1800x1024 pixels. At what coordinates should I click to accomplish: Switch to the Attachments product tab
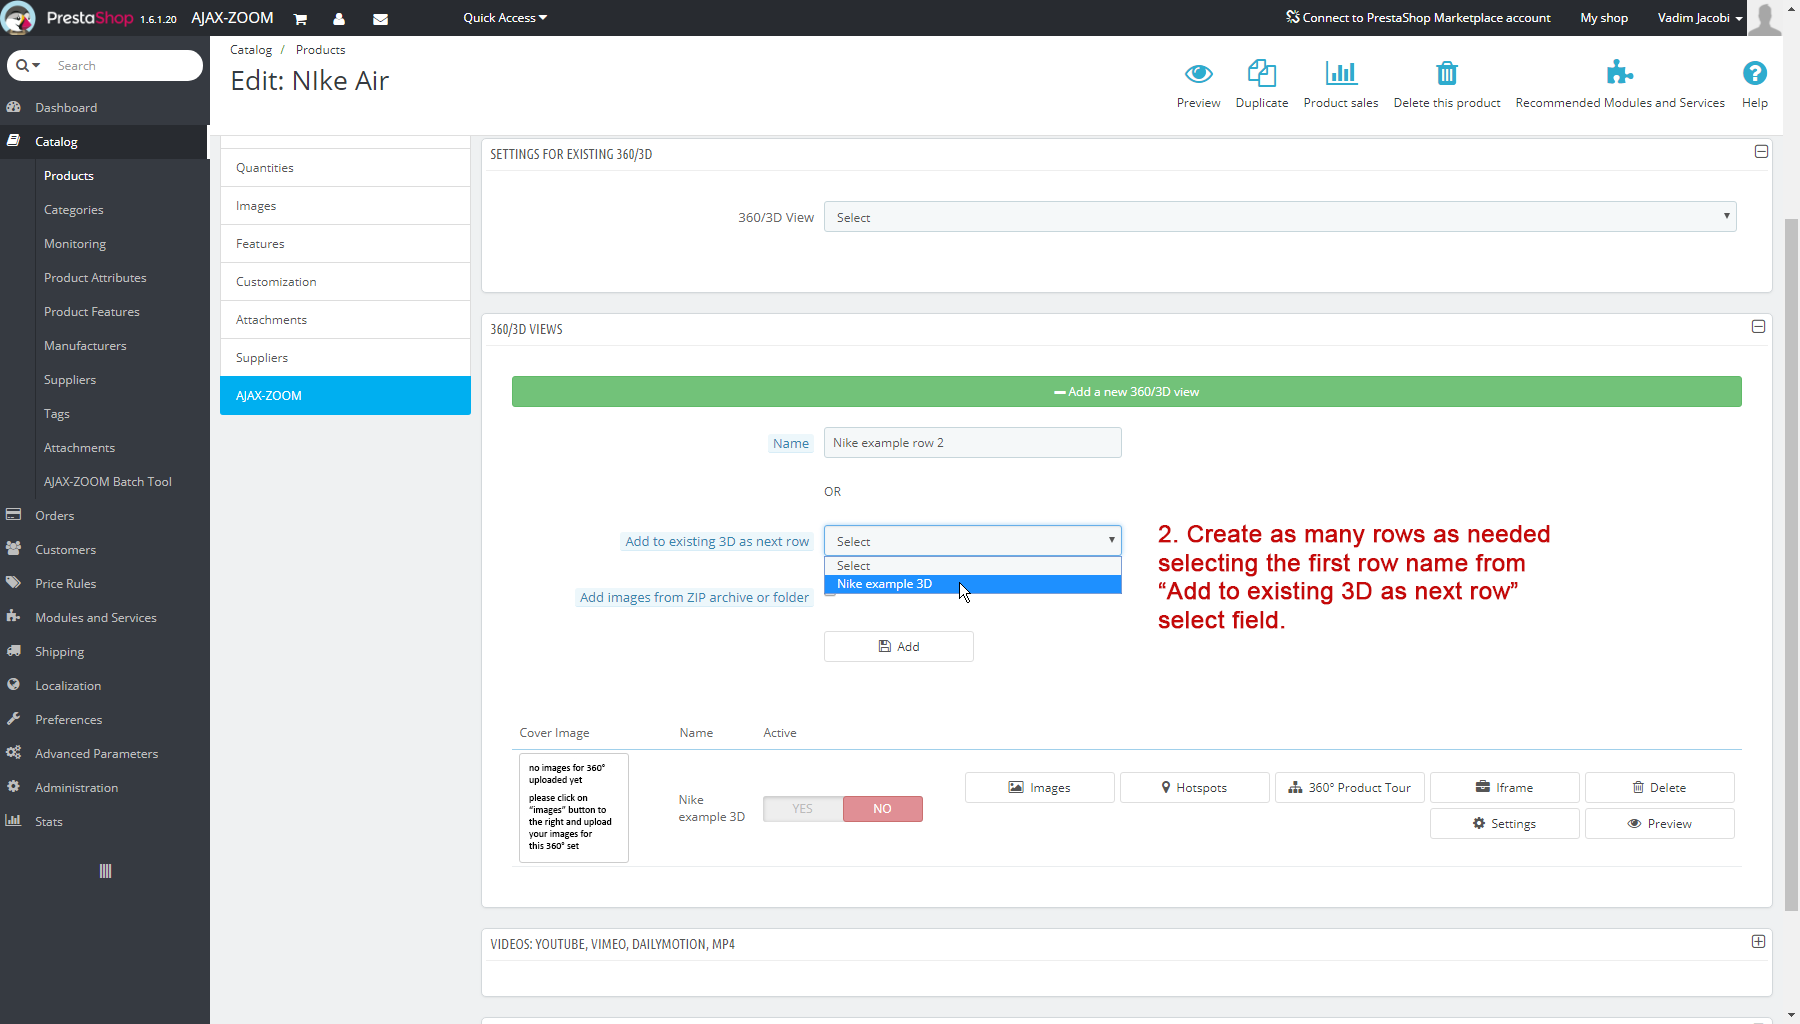click(345, 320)
